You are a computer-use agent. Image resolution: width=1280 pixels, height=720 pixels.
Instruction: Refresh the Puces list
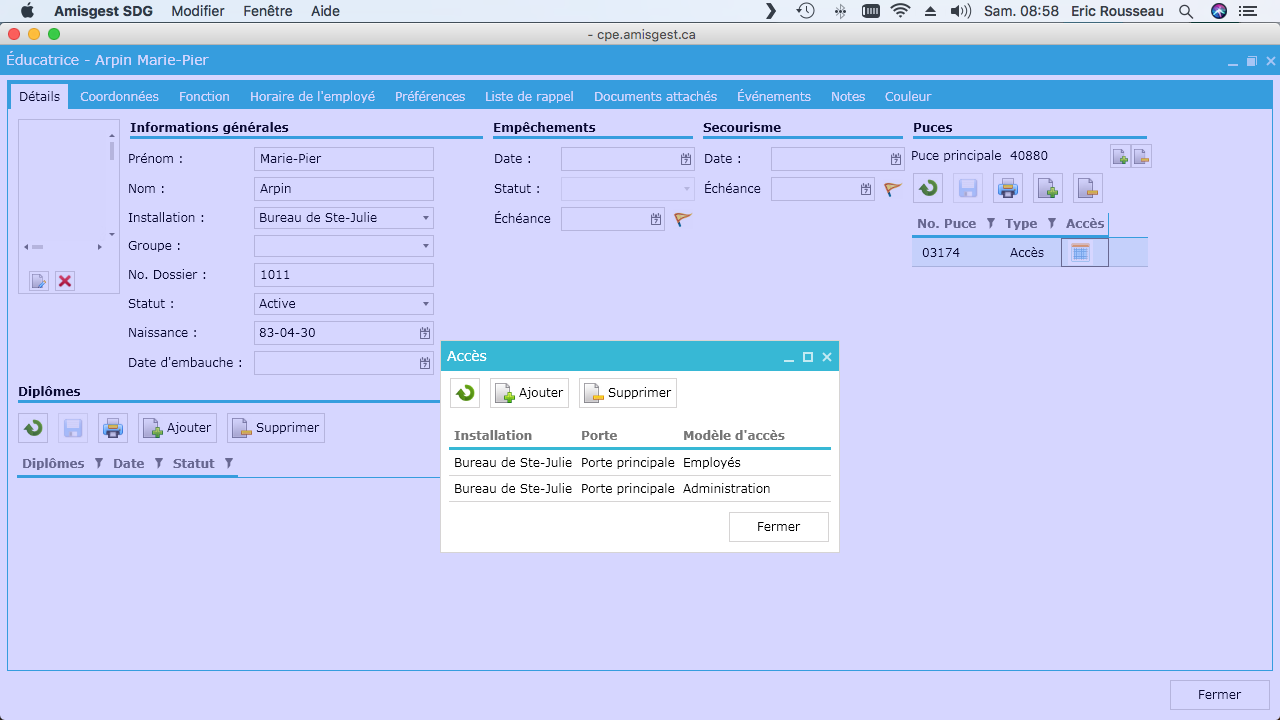pos(928,188)
